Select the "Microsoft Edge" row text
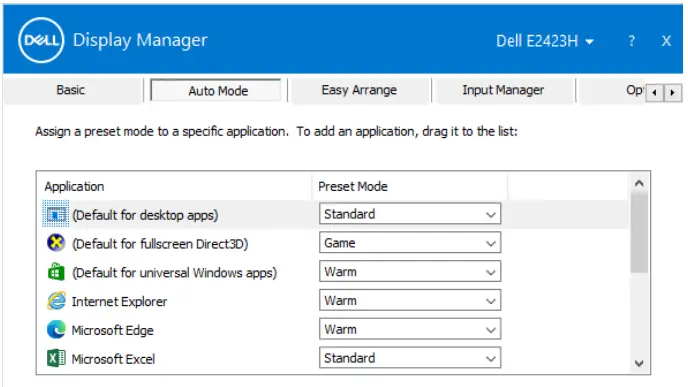This screenshot has width=688, height=387. click(x=113, y=330)
